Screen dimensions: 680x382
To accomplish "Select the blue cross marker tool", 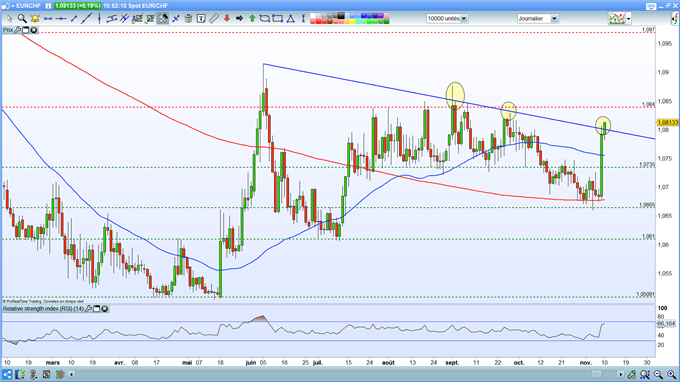I will tap(176, 18).
